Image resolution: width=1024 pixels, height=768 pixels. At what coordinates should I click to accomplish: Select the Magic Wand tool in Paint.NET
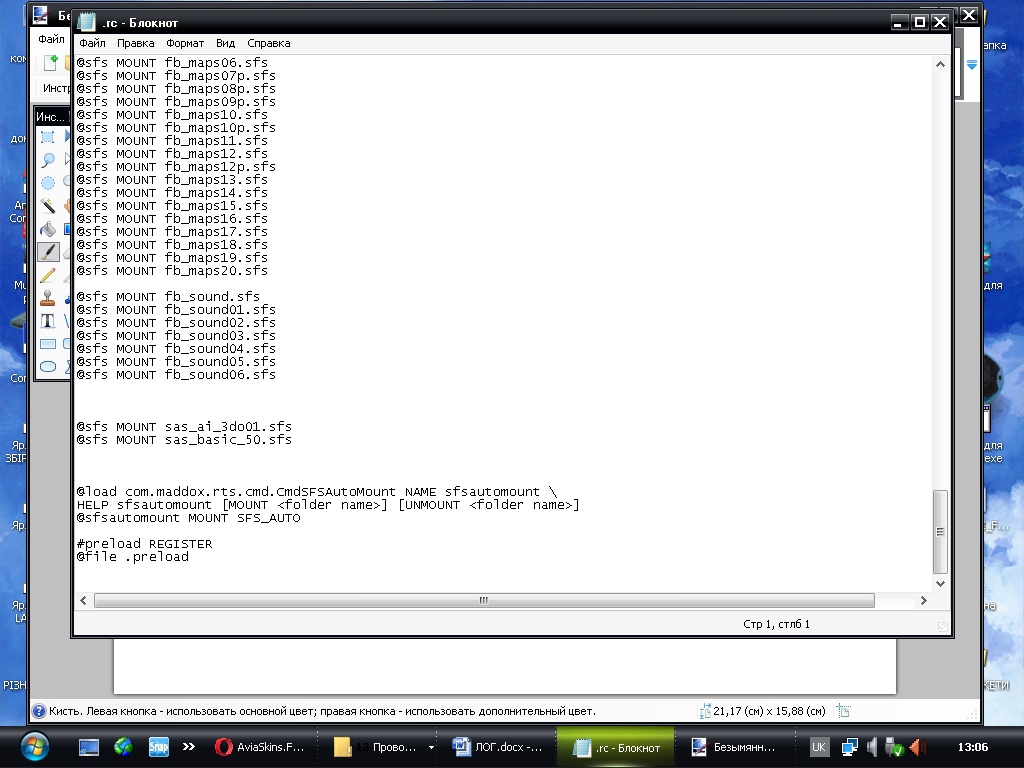[x=48, y=206]
